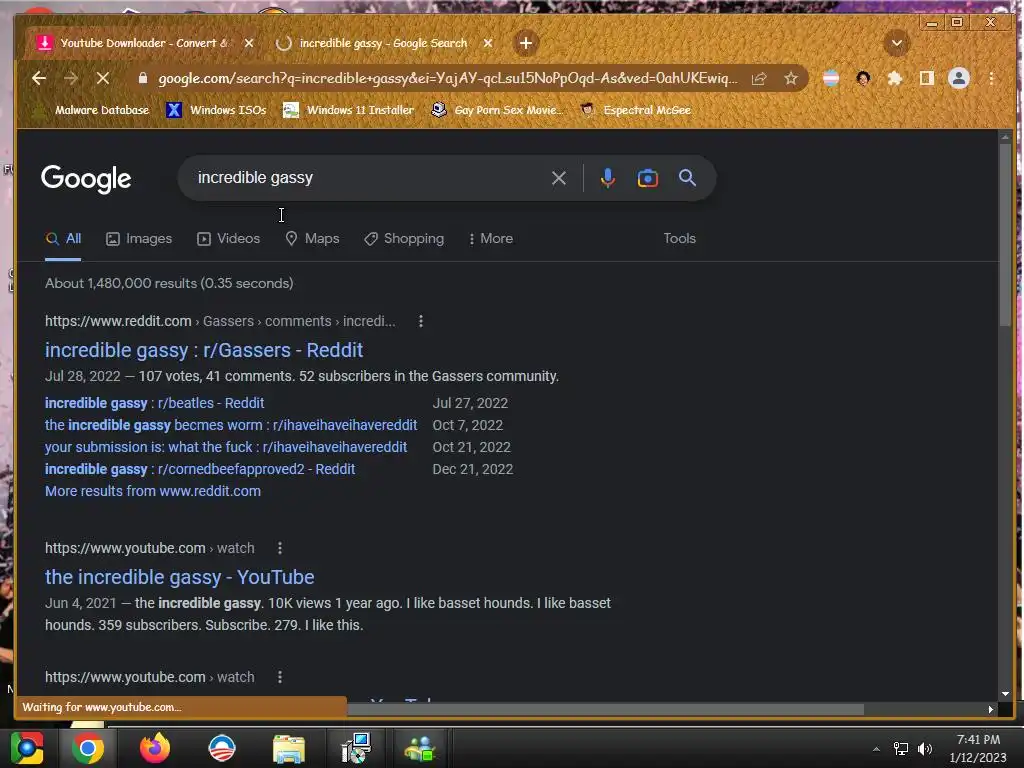1024x768 pixels.
Task: Switch to Videos results
Action: tap(229, 238)
